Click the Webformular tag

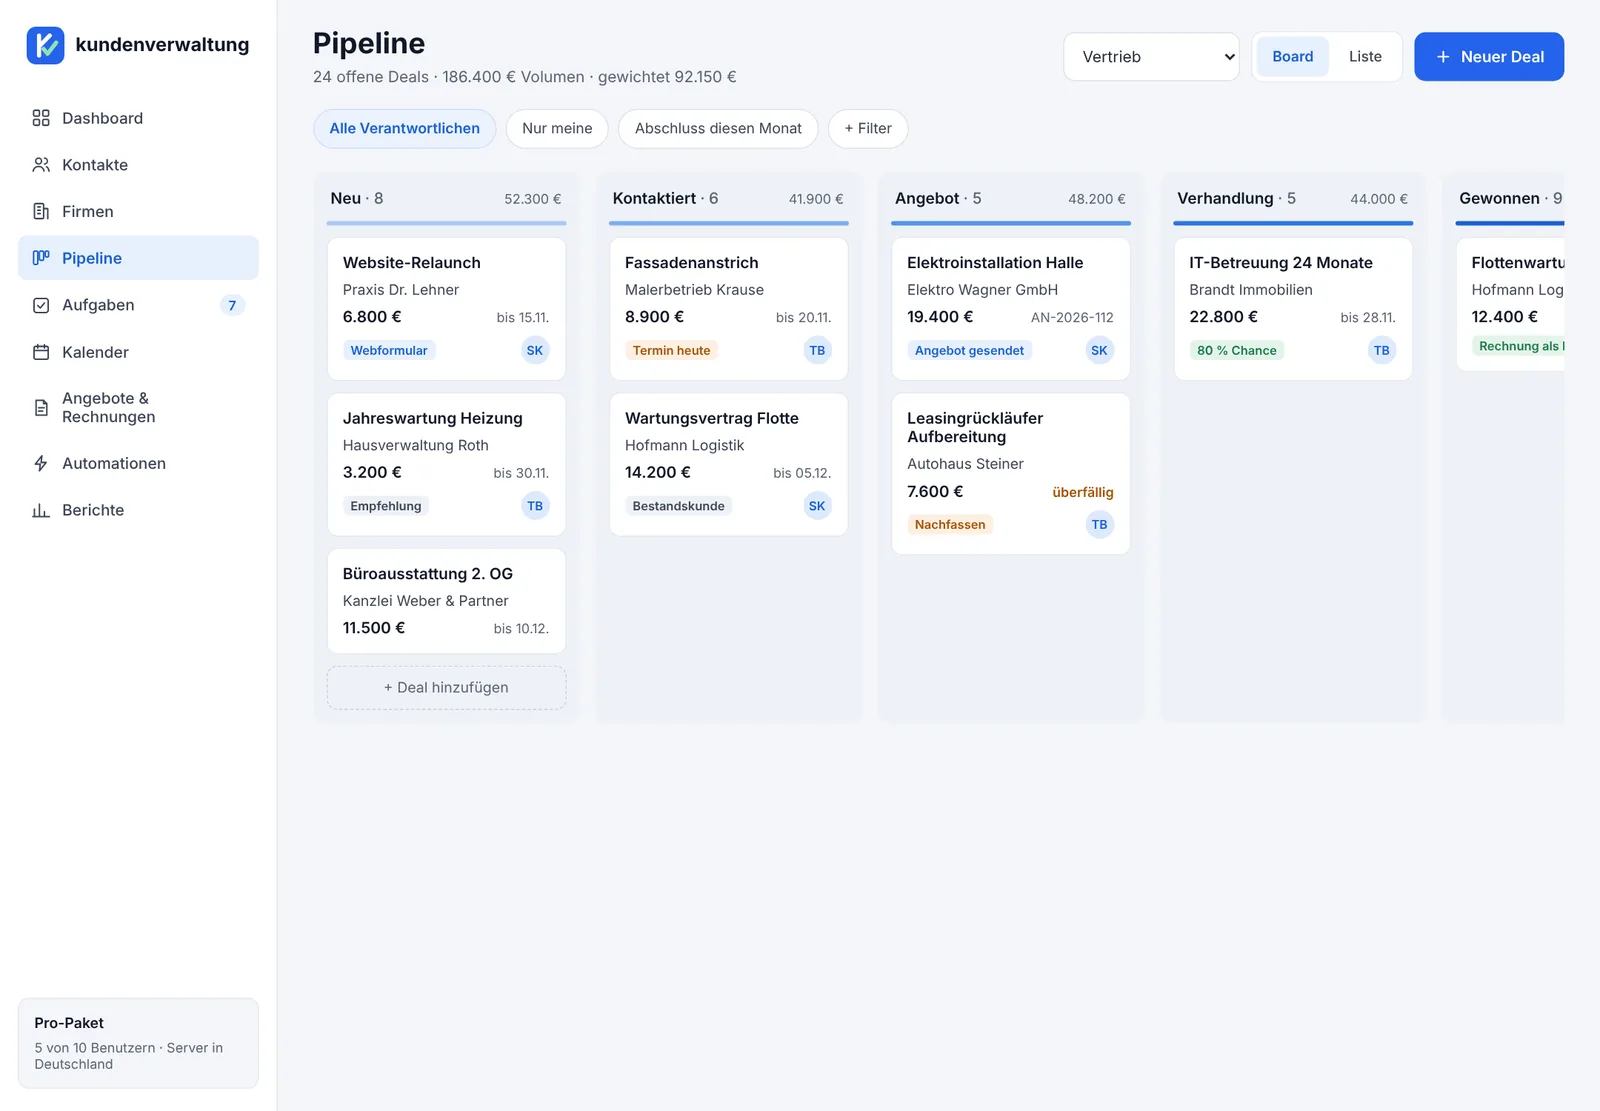(x=389, y=351)
